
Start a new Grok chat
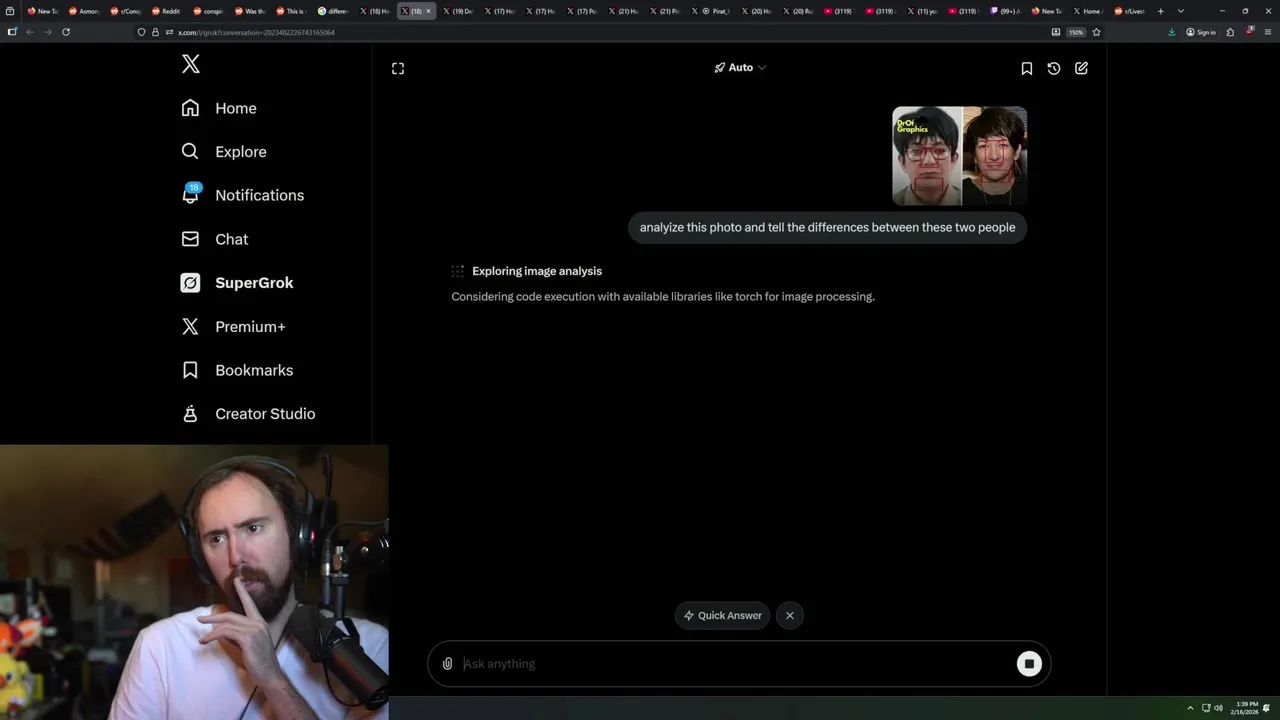[1081, 68]
